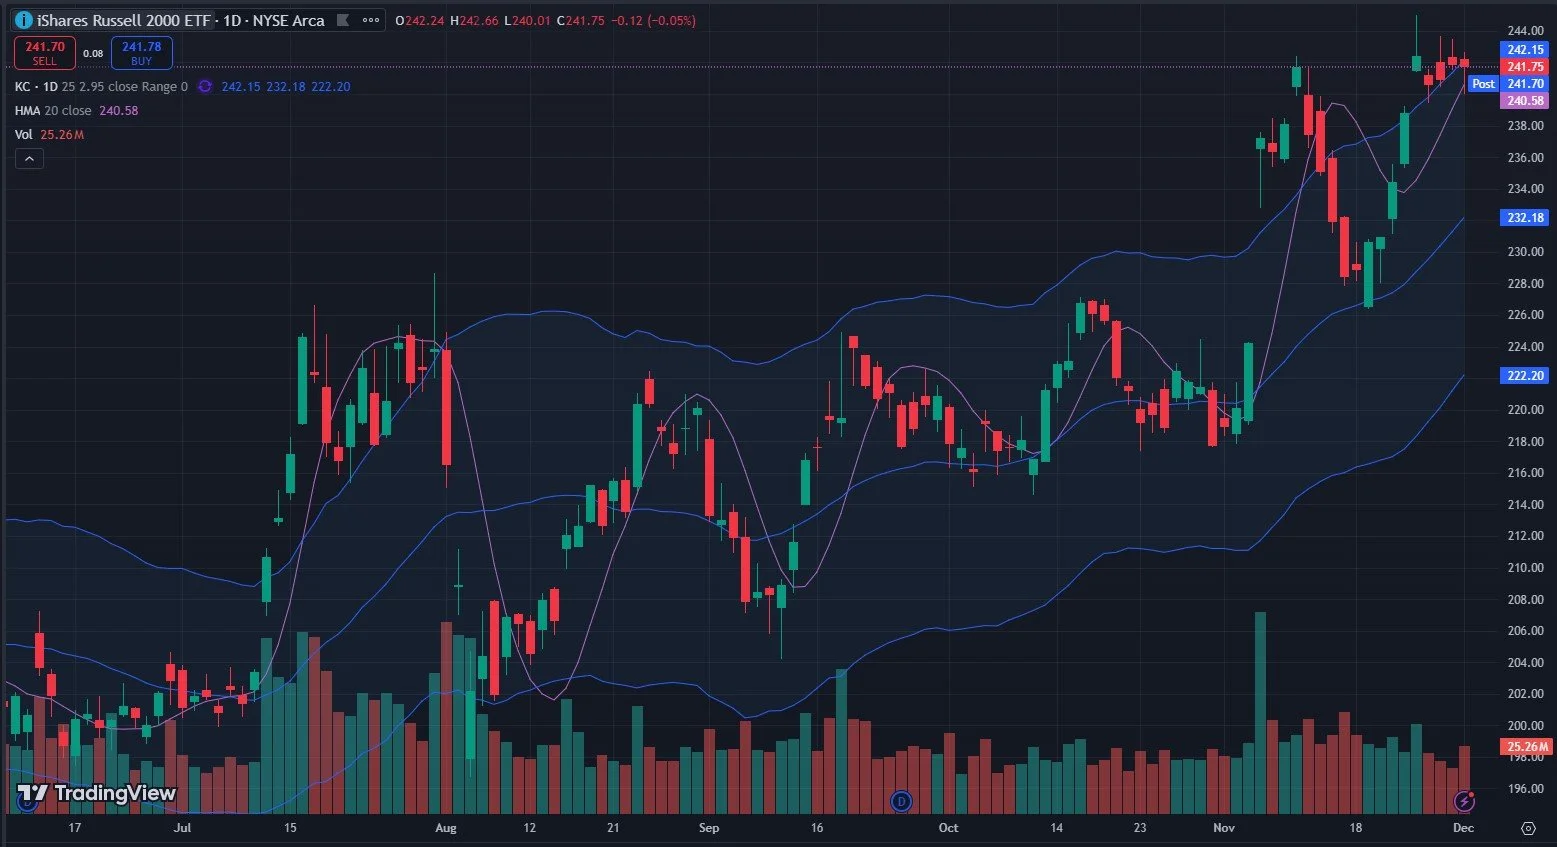Click the Vol value 25.26M in legend

pyautogui.click(x=62, y=134)
